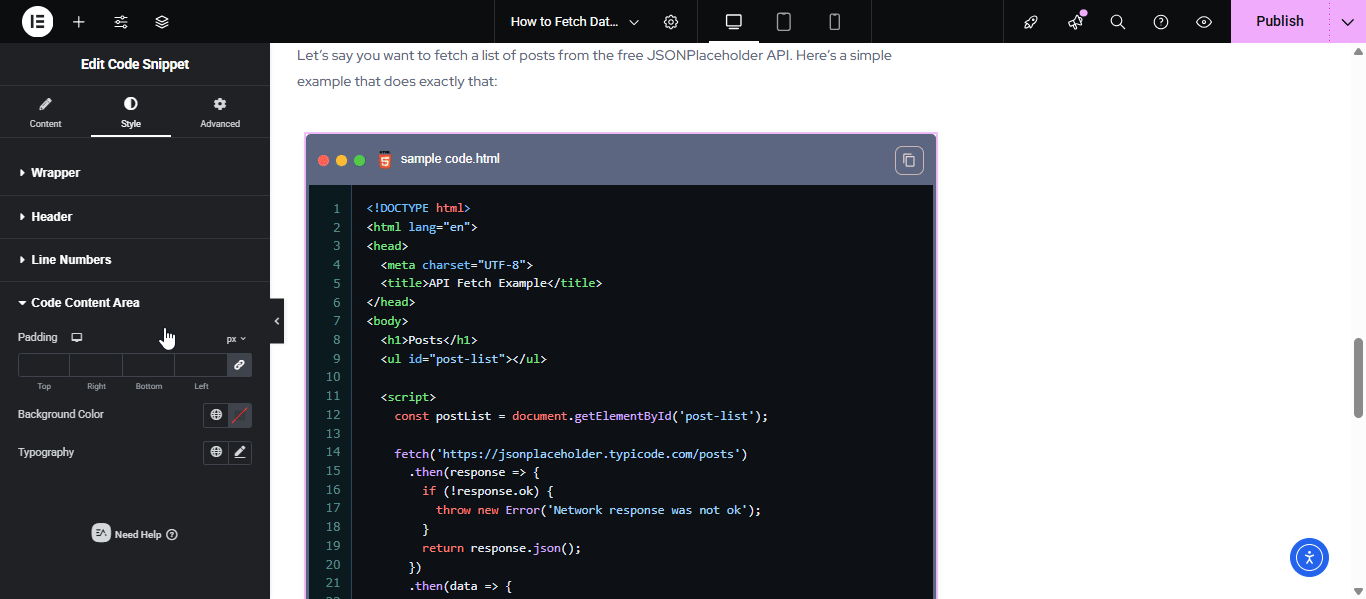This screenshot has height=599, width=1366.
Task: Click the fetch jsonplaceholder URL line
Action: pyautogui.click(x=571, y=454)
